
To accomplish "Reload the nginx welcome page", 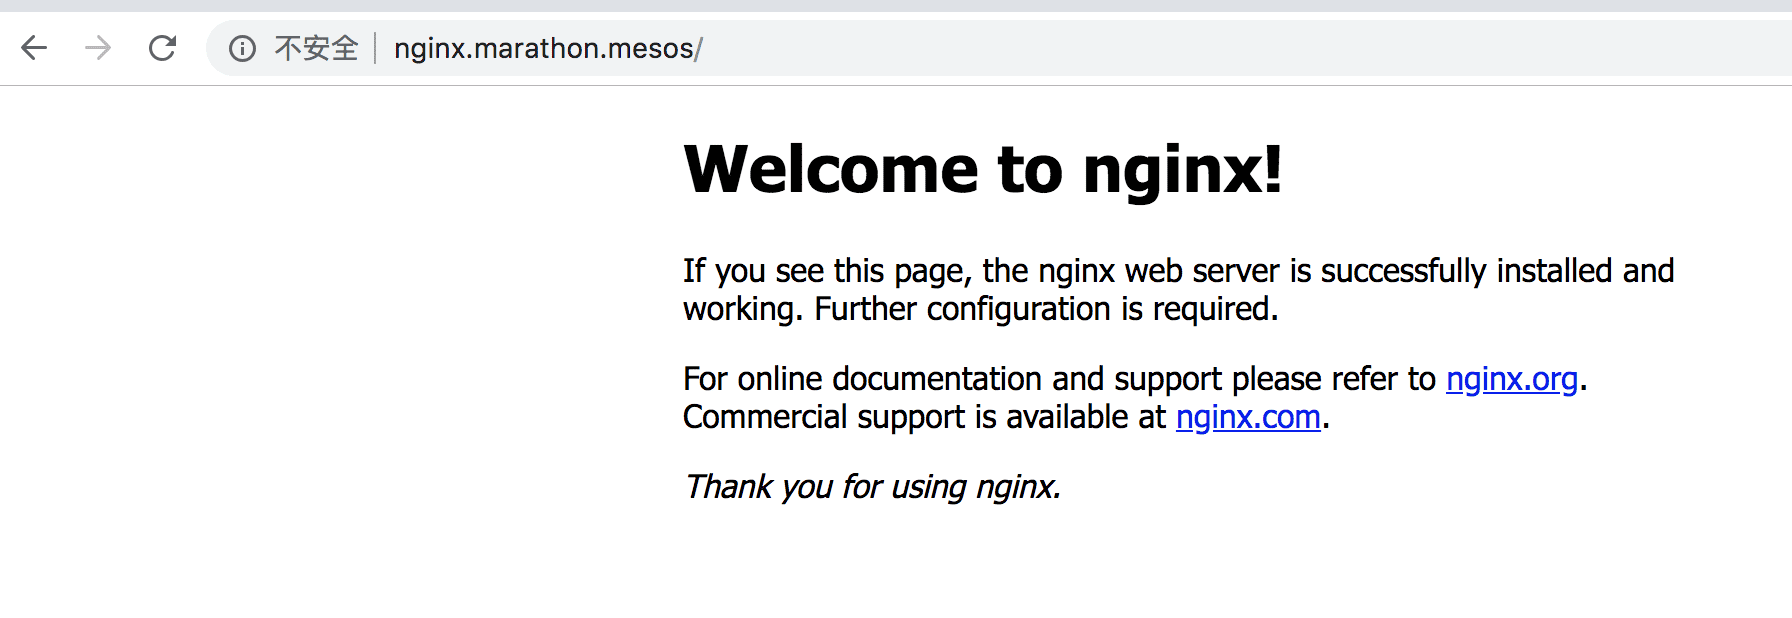I will pos(162,48).
